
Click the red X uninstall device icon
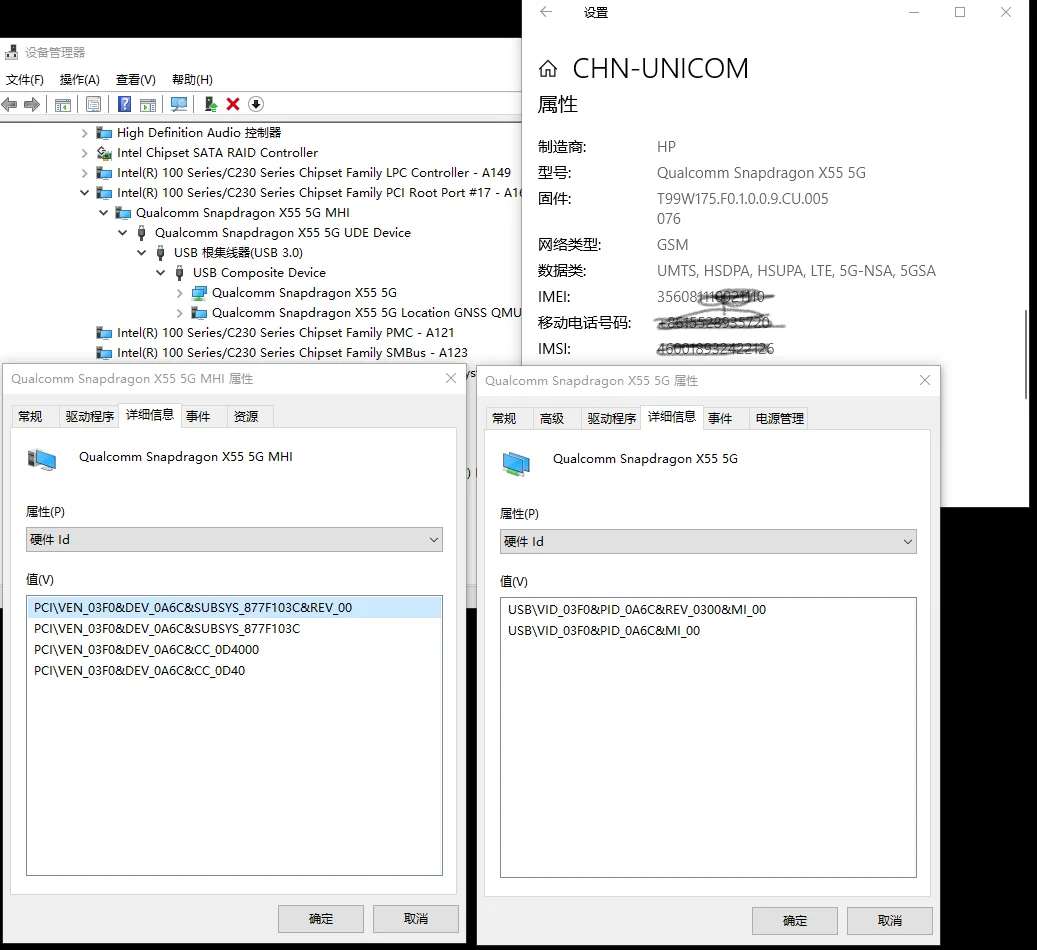[x=233, y=104]
